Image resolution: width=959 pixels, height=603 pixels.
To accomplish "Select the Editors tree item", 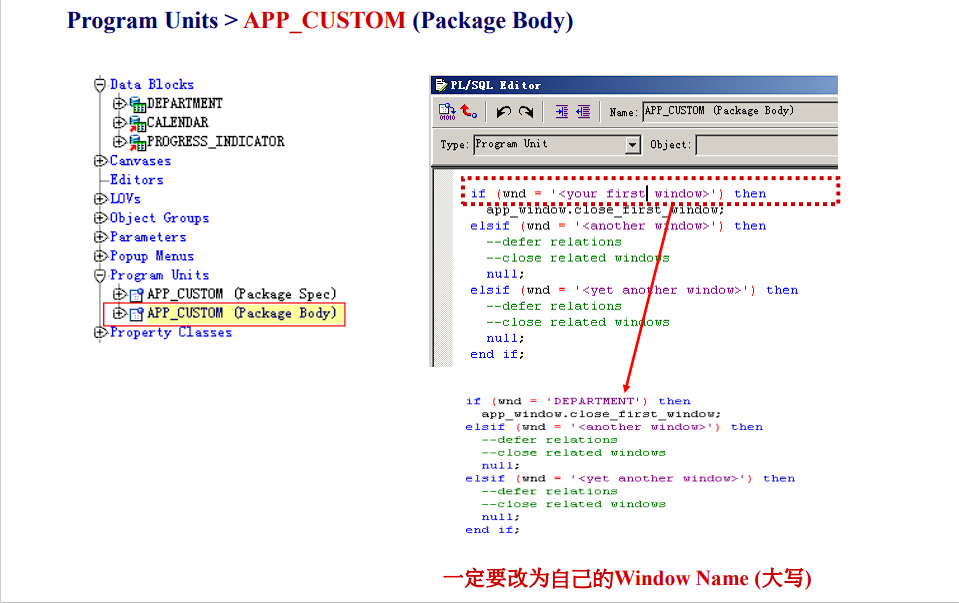I will 137,180.
